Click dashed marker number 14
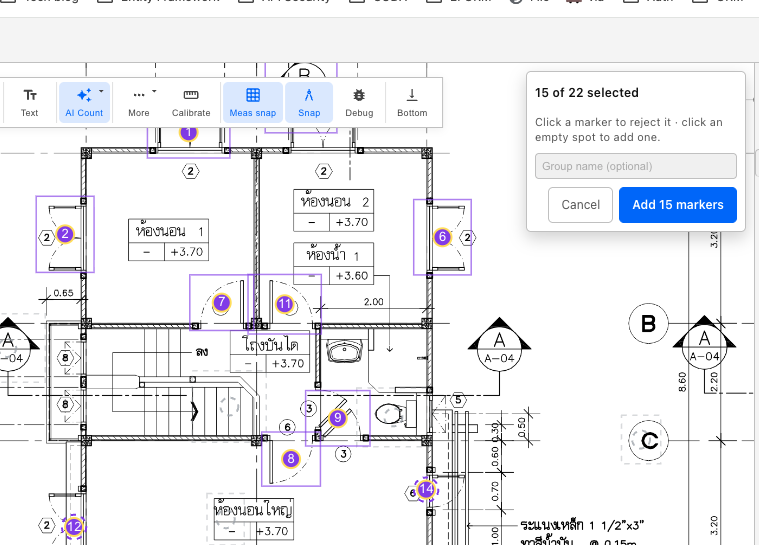 click(426, 489)
